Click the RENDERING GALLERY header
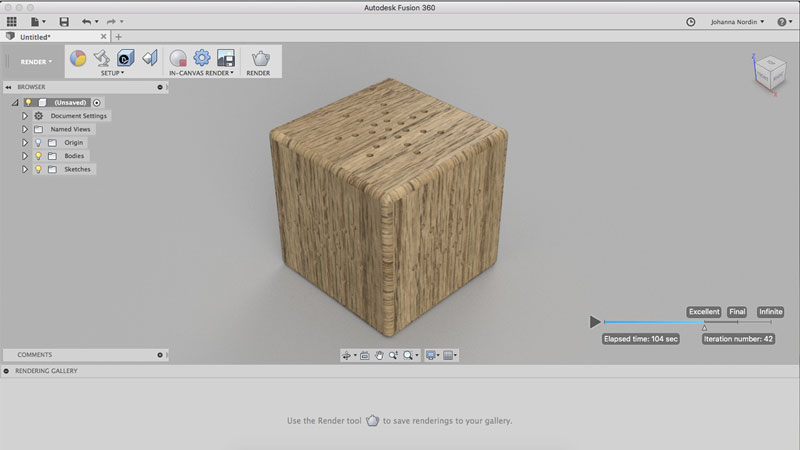This screenshot has height=450, width=800. pos(46,371)
